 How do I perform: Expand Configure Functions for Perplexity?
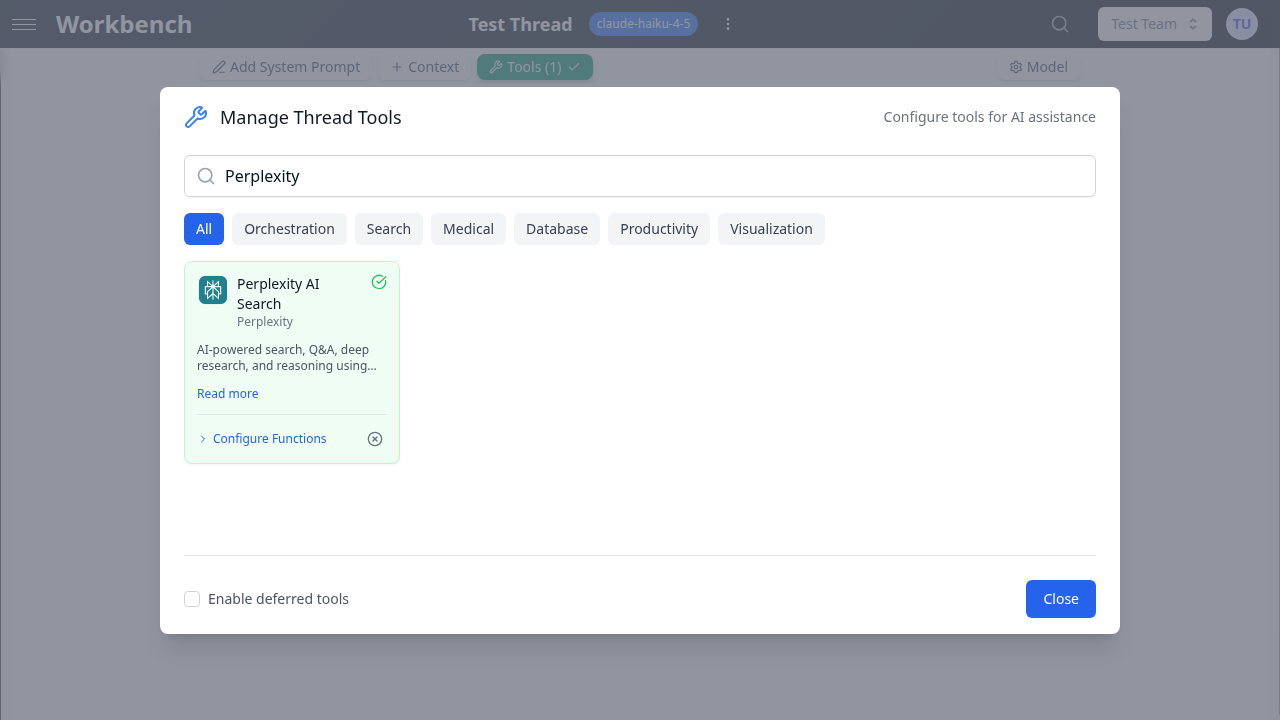pos(262,438)
